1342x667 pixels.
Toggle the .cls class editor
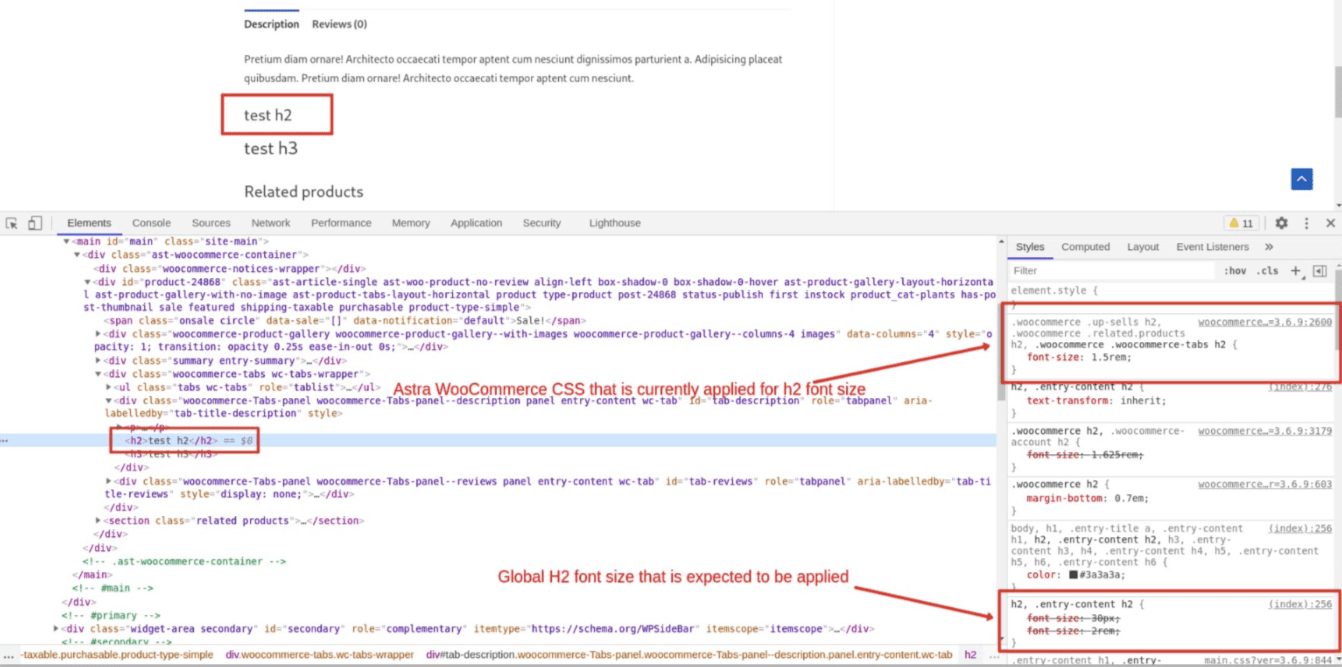click(1268, 271)
